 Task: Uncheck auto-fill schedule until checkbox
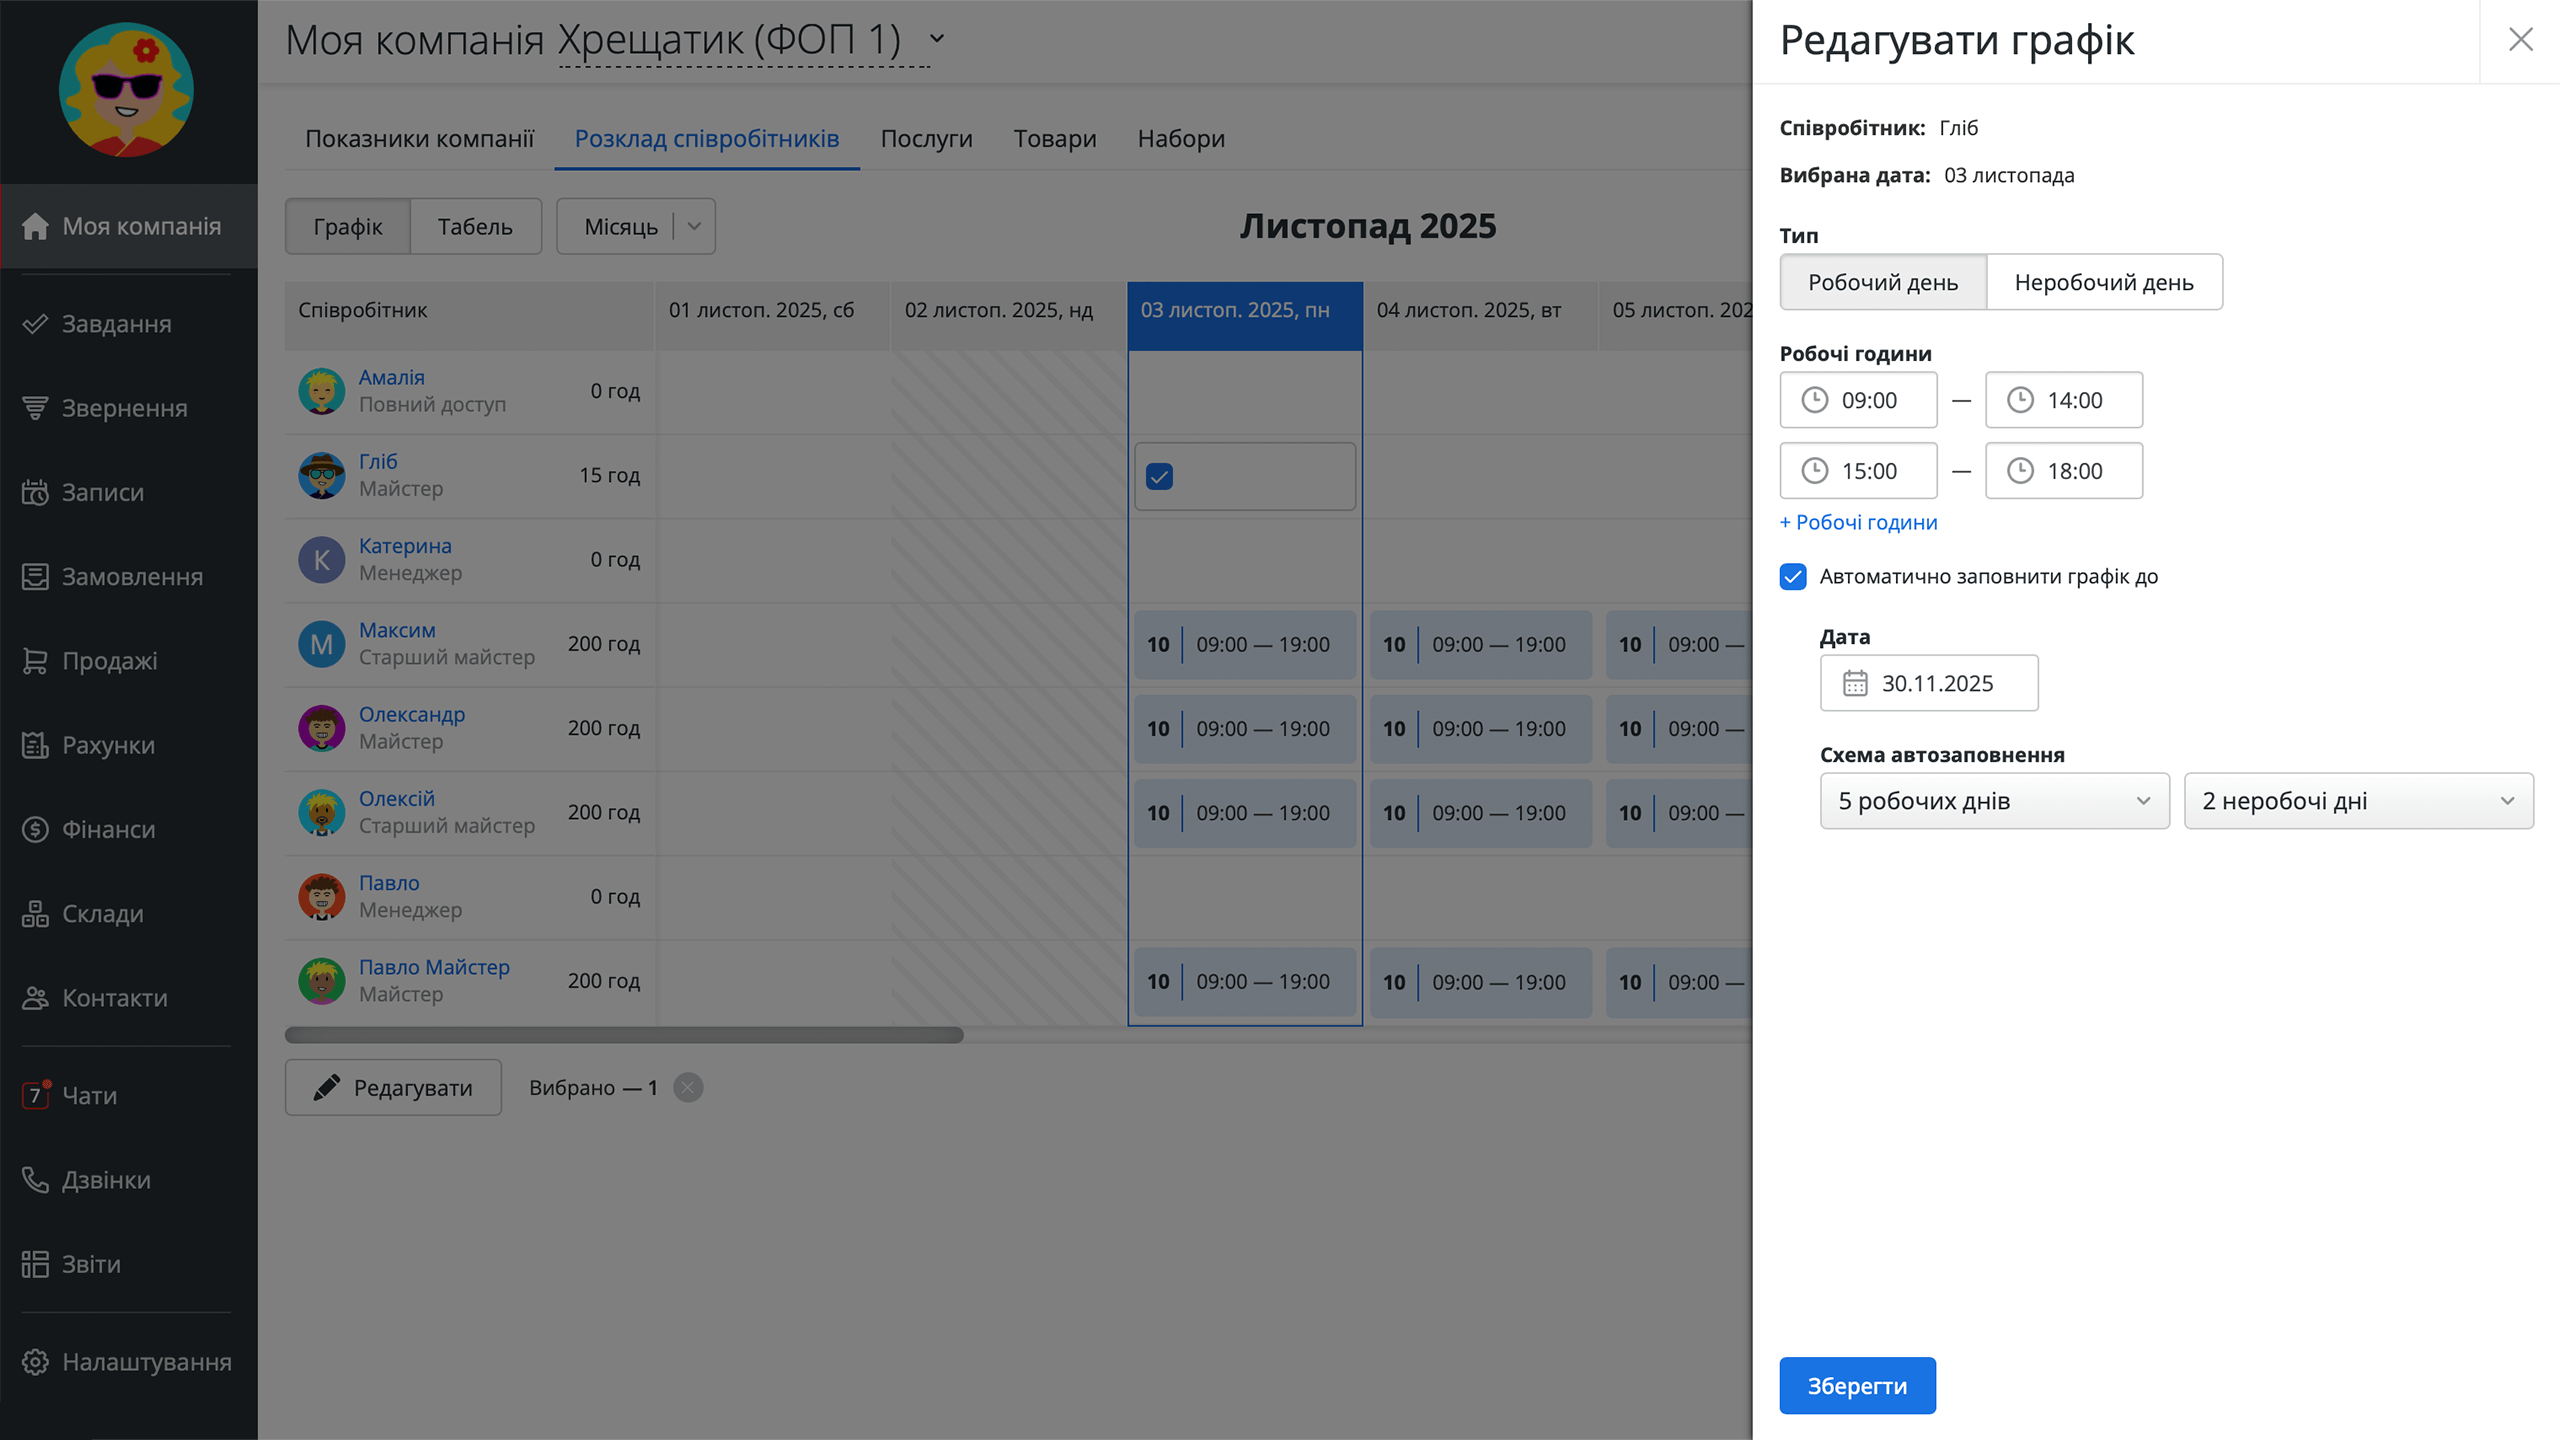(x=1793, y=577)
